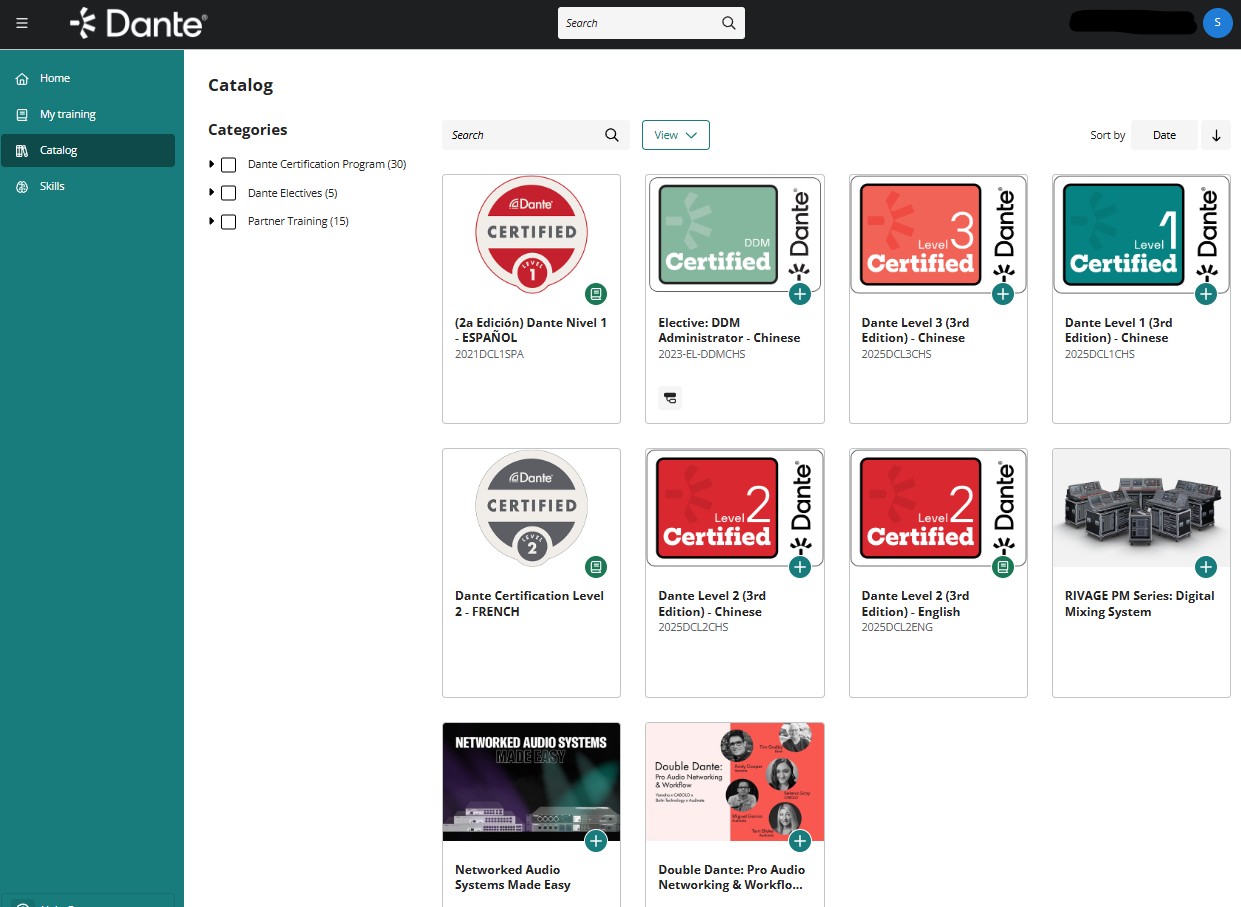Expand the Dante Certification Program category
The height and width of the screenshot is (907, 1241).
212,164
